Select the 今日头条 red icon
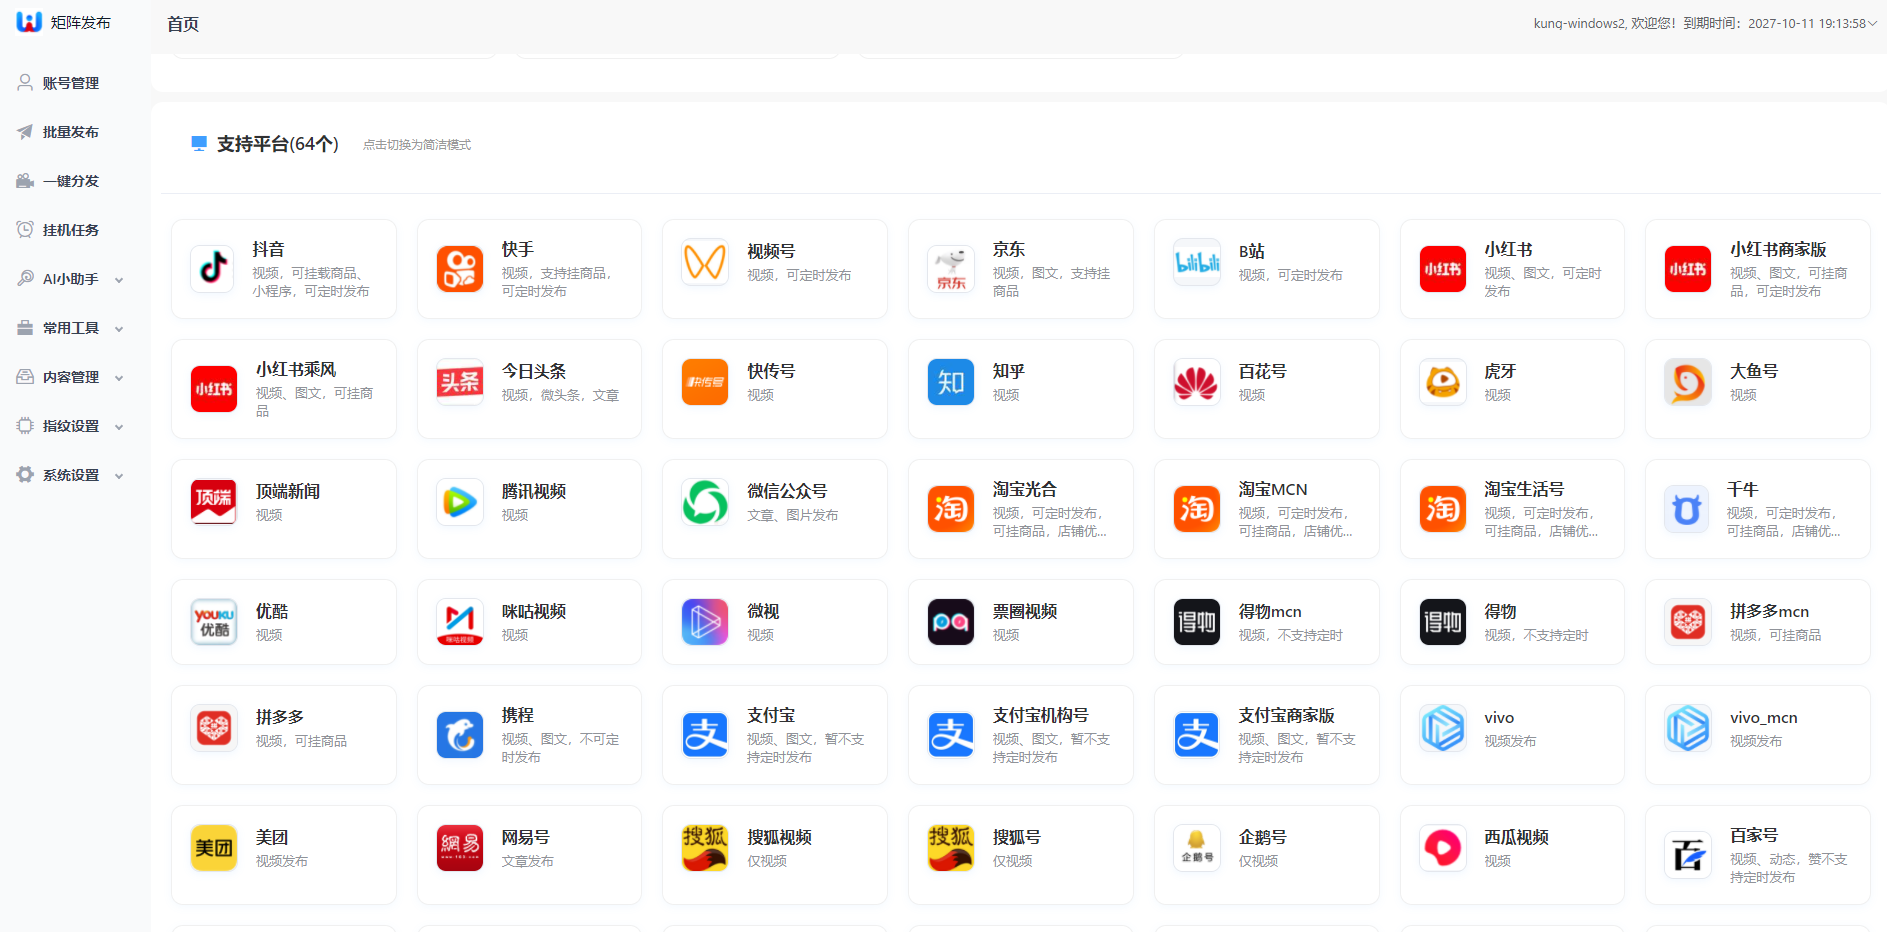The width and height of the screenshot is (1887, 932). point(459,382)
